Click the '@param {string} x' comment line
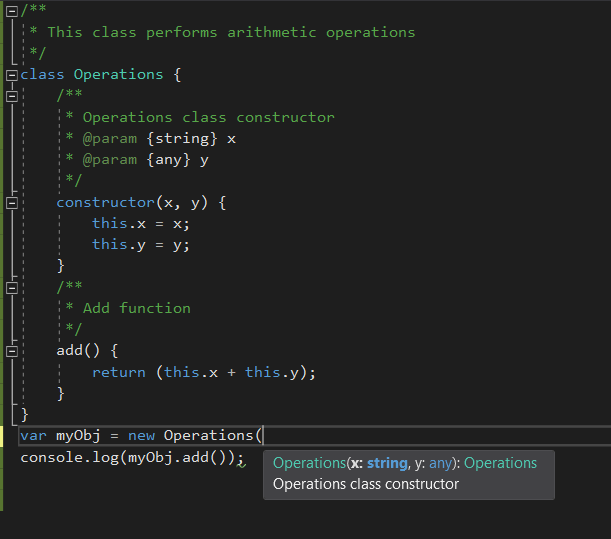This screenshot has width=611, height=539. click(150, 138)
